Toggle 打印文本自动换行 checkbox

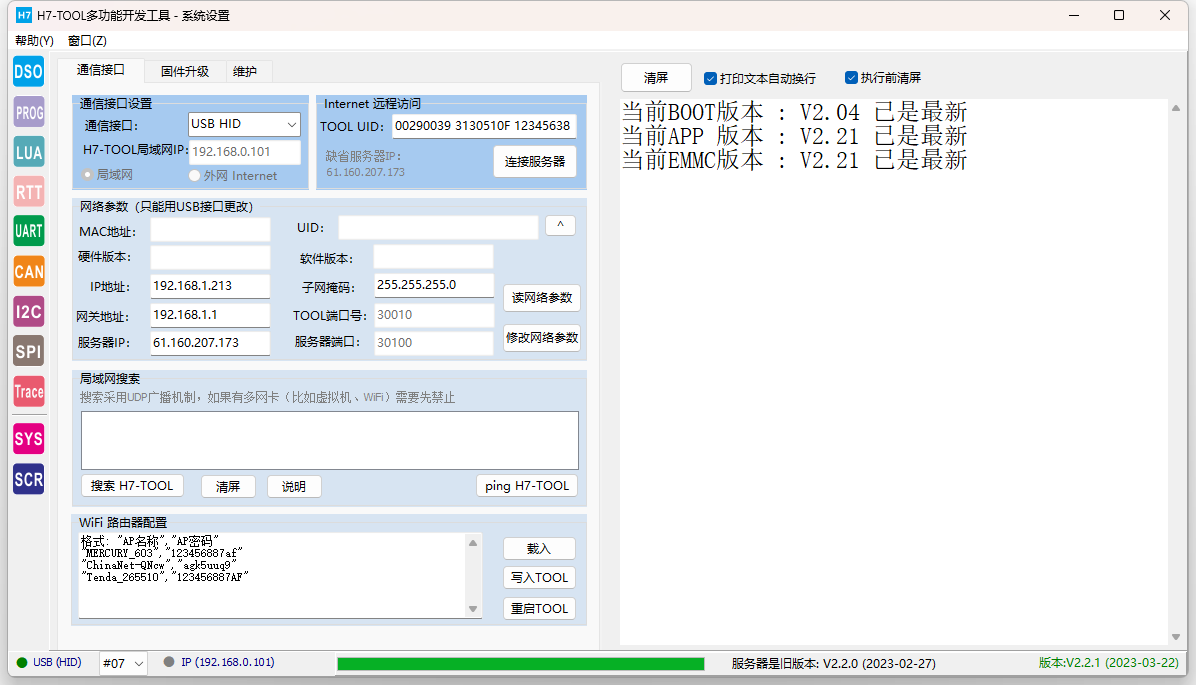click(710, 79)
